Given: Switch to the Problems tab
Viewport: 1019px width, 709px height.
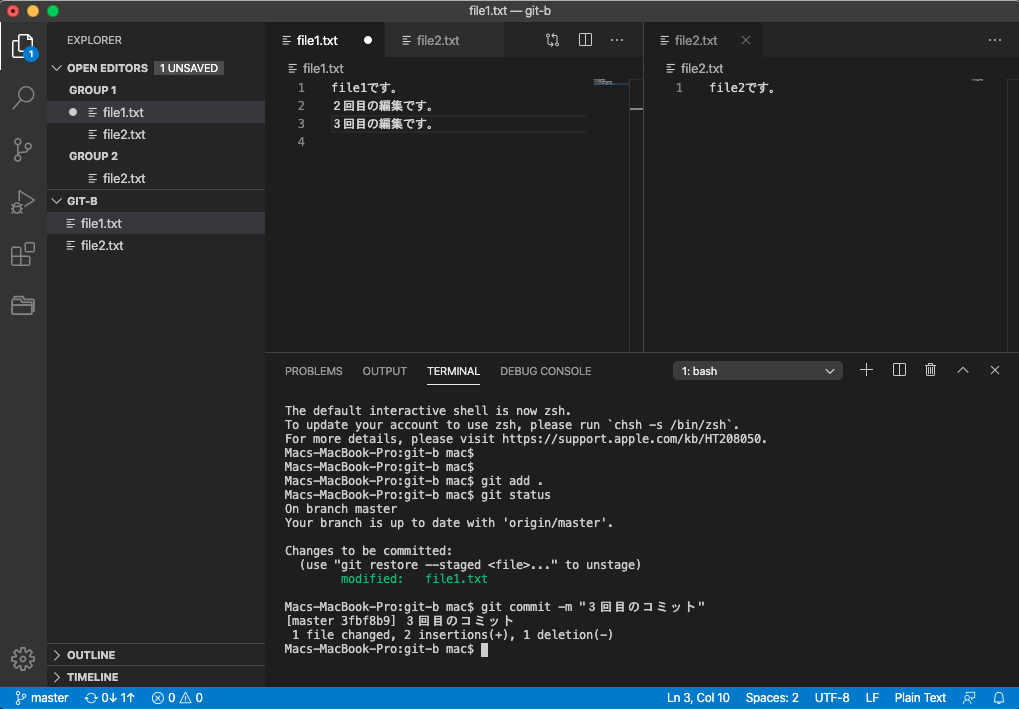Looking at the screenshot, I should [313, 371].
